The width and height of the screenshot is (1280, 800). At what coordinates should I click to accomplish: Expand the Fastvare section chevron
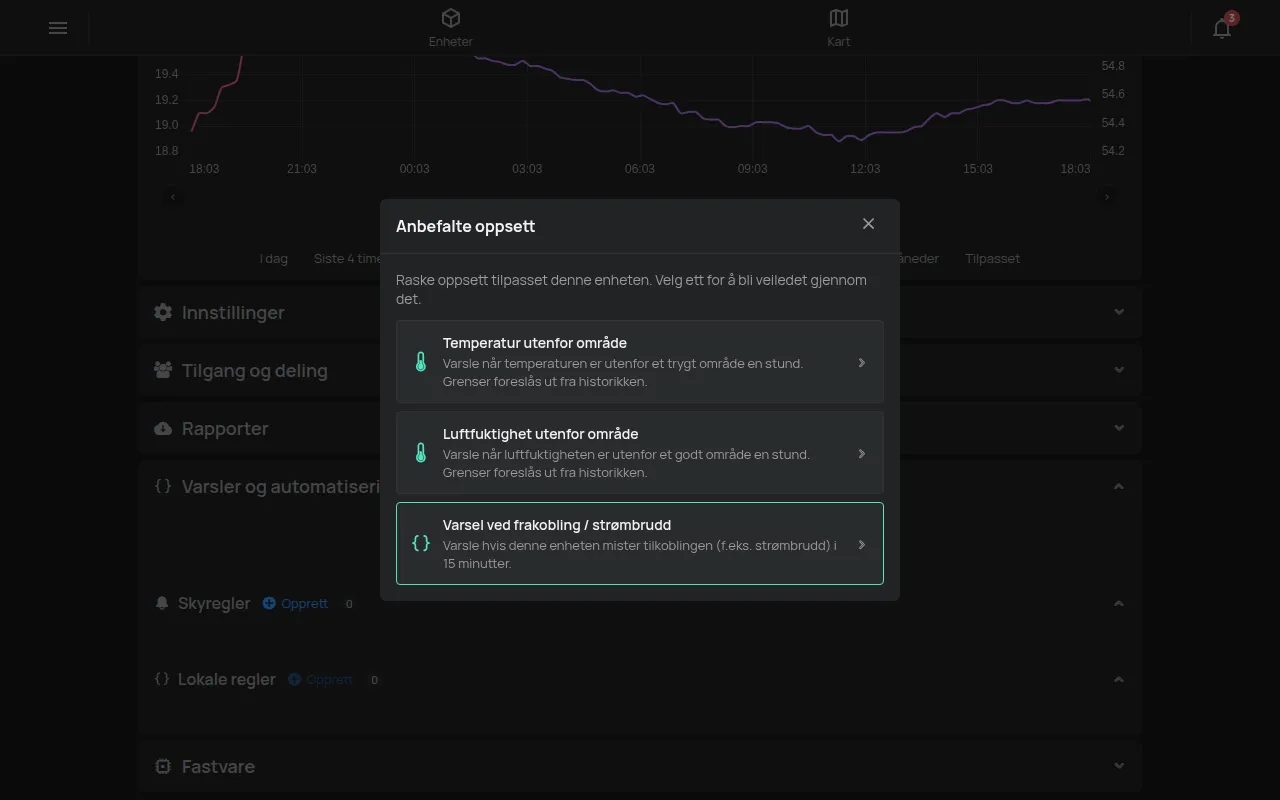tap(1119, 766)
